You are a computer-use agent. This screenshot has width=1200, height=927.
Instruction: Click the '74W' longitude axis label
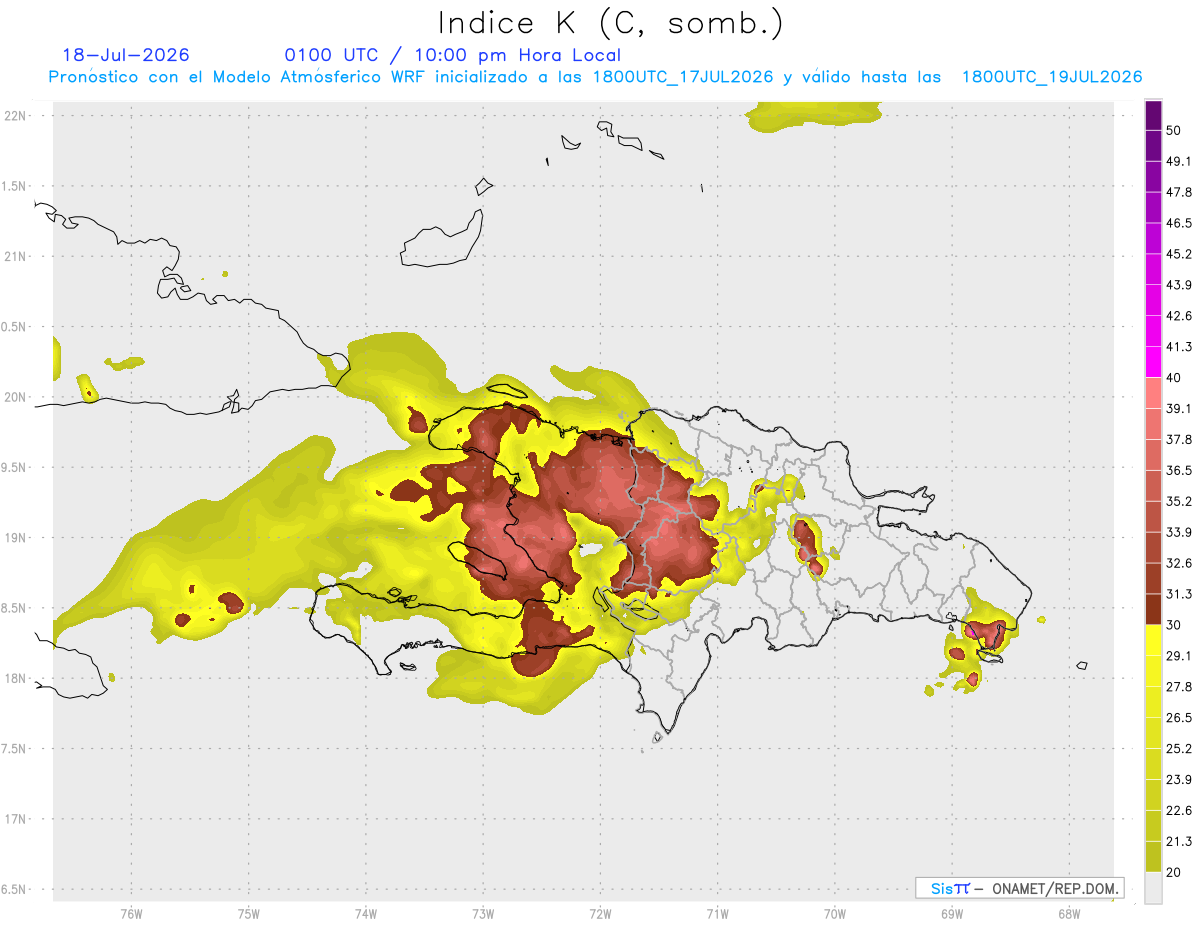[365, 914]
